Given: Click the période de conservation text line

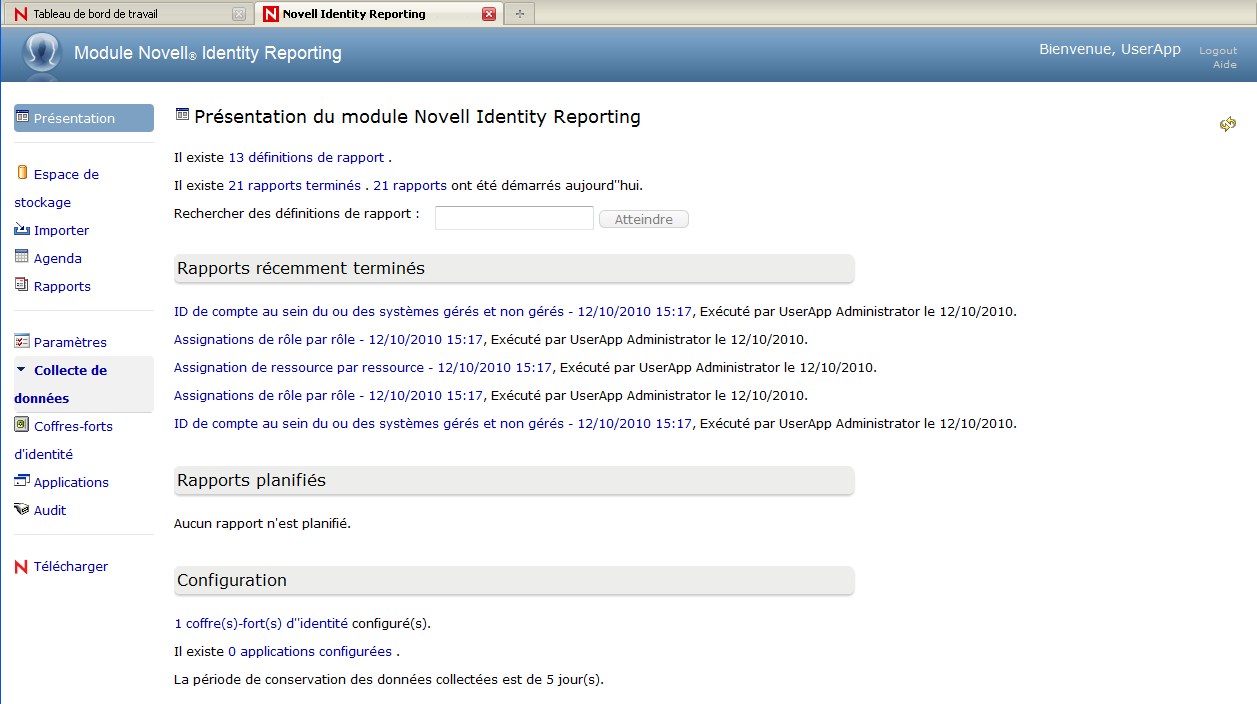Looking at the screenshot, I should 389,679.
